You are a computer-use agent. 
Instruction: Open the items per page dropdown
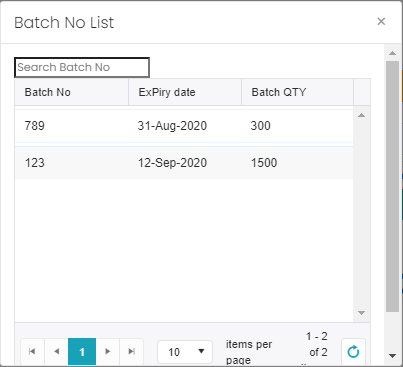pos(185,352)
